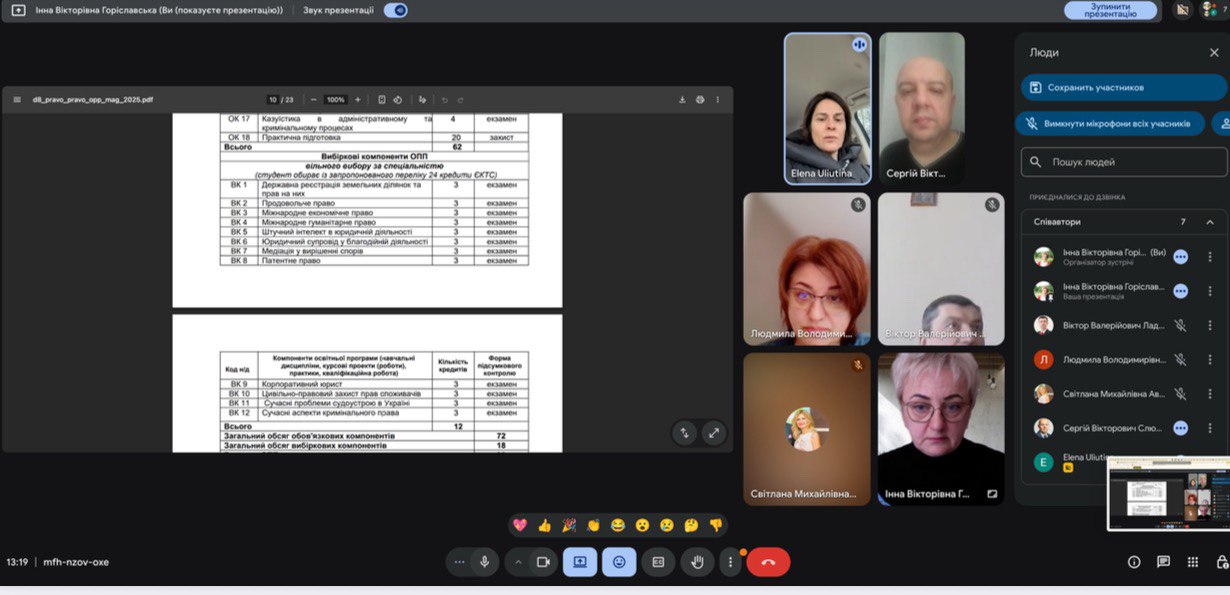
Task: Zoom out the PDF with minus button
Action: (x=314, y=100)
